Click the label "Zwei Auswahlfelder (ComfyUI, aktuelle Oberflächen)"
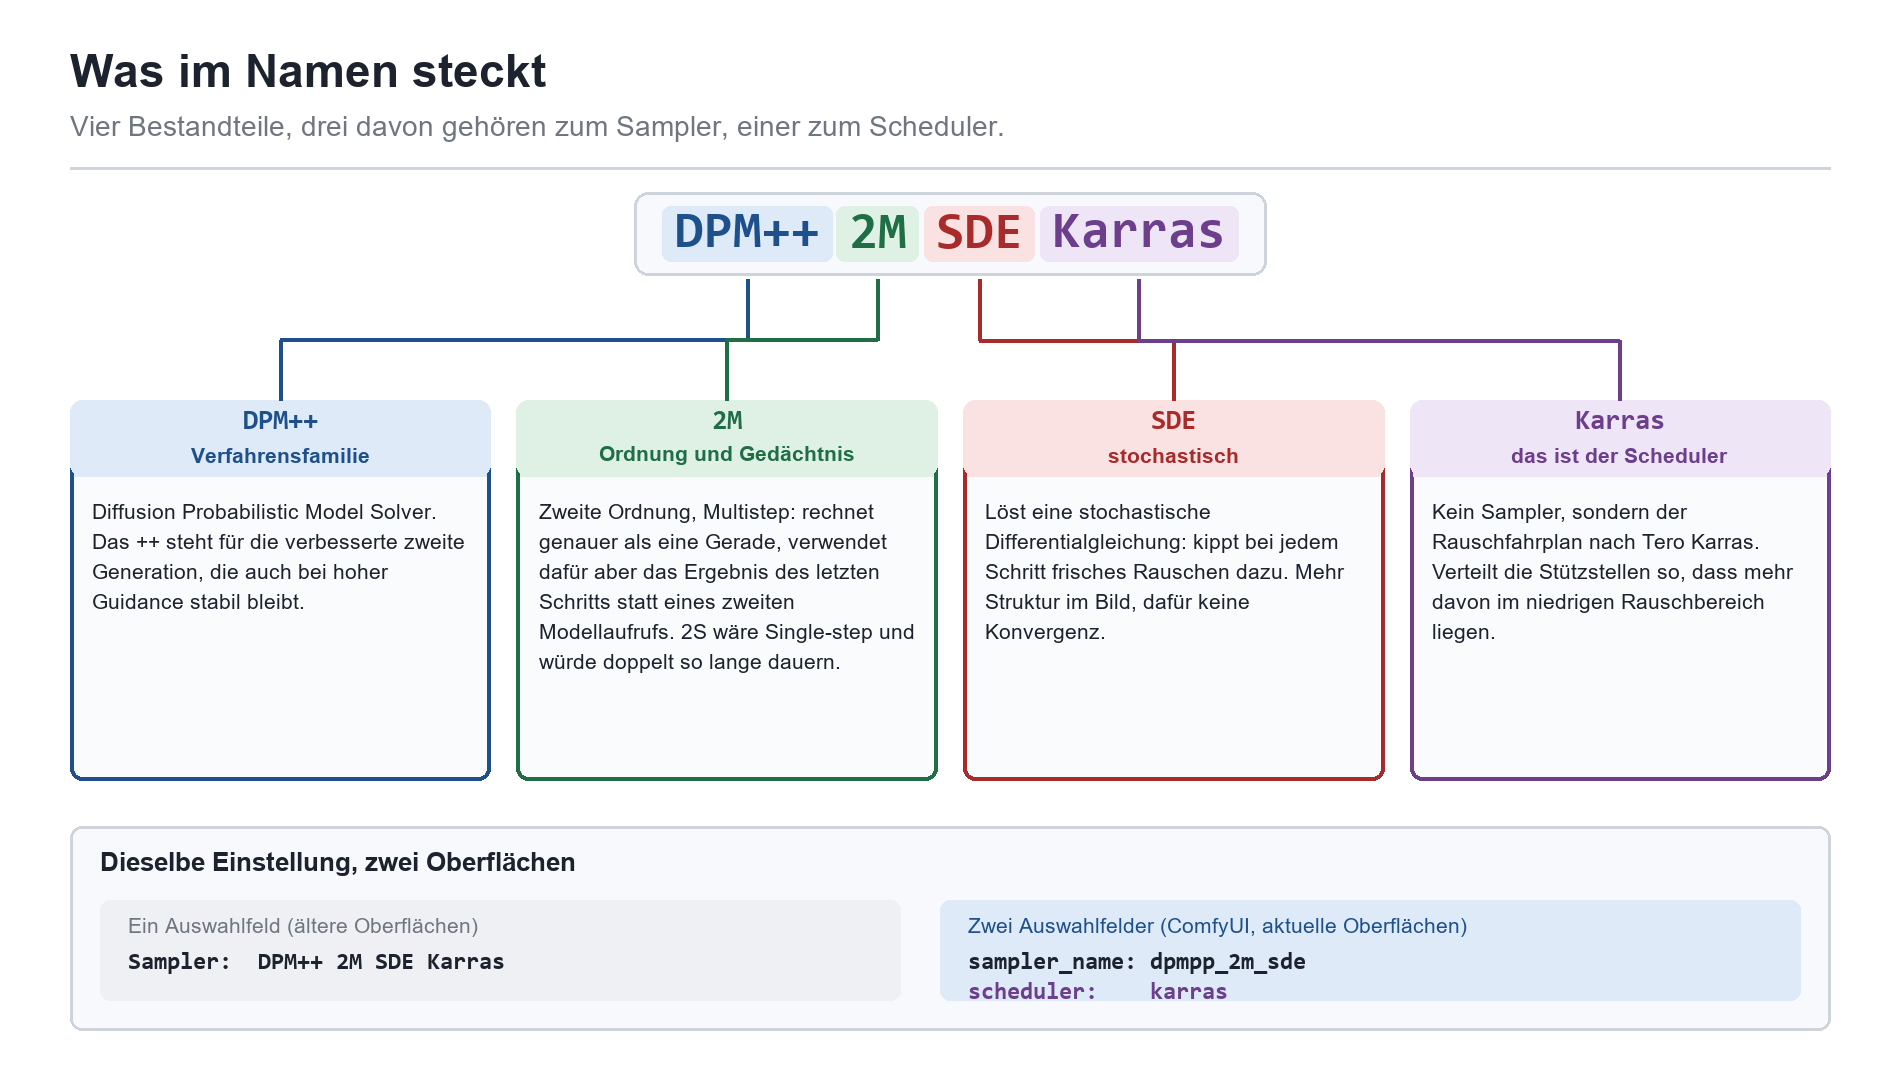Viewport: 1900px width, 1080px height. [x=1217, y=926]
